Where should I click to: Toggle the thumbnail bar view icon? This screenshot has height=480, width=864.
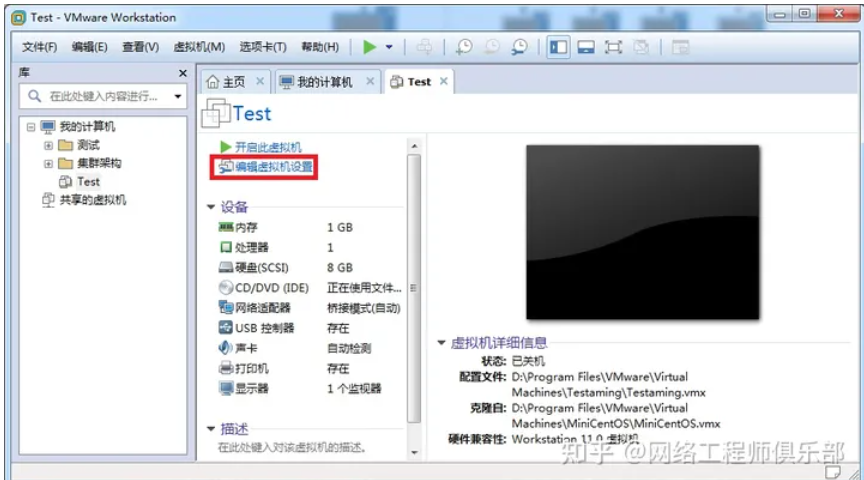(586, 47)
